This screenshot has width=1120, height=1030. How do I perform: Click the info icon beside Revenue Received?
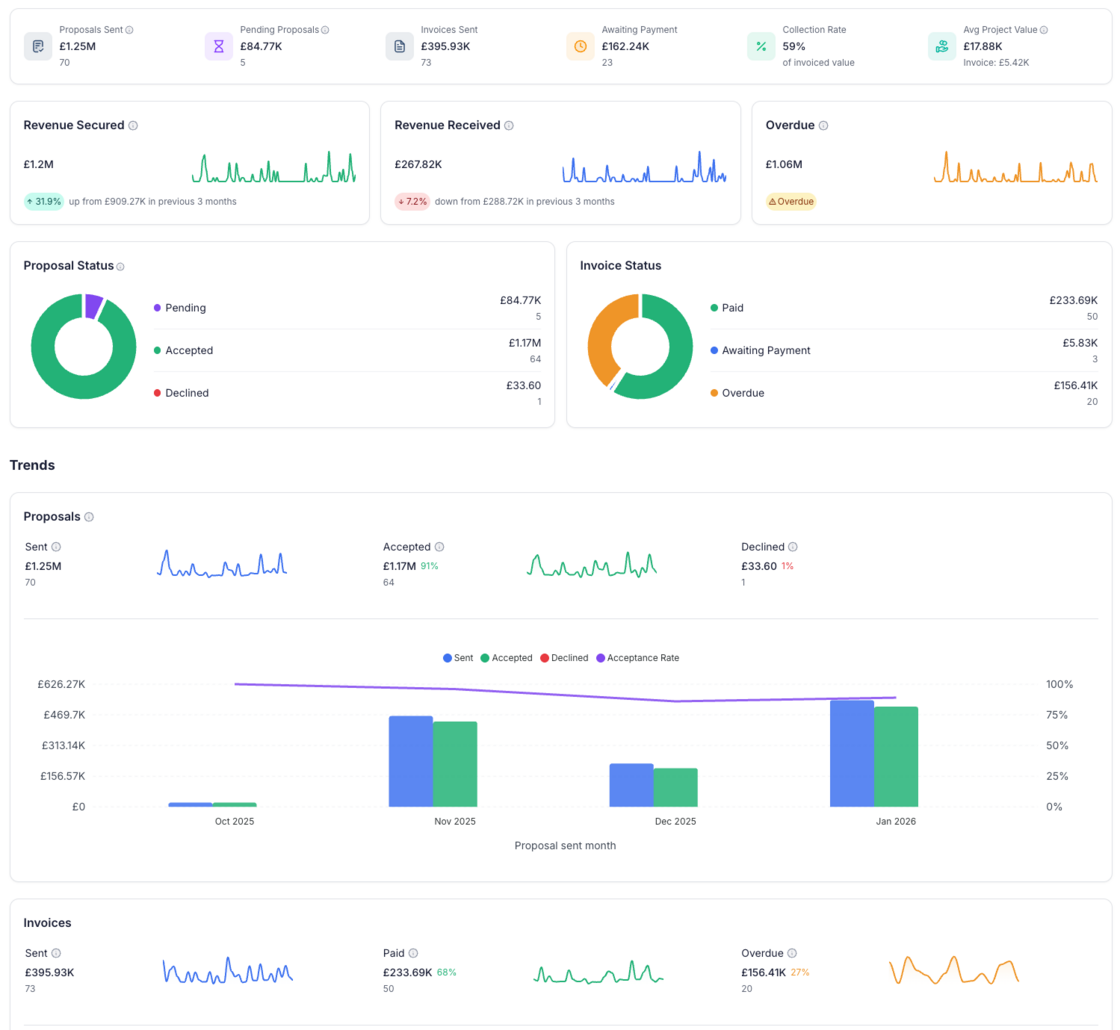(509, 126)
